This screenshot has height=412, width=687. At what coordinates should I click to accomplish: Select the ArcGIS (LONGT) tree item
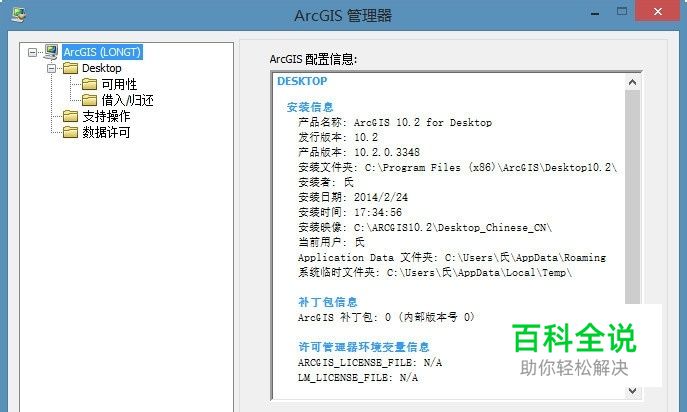tap(102, 52)
